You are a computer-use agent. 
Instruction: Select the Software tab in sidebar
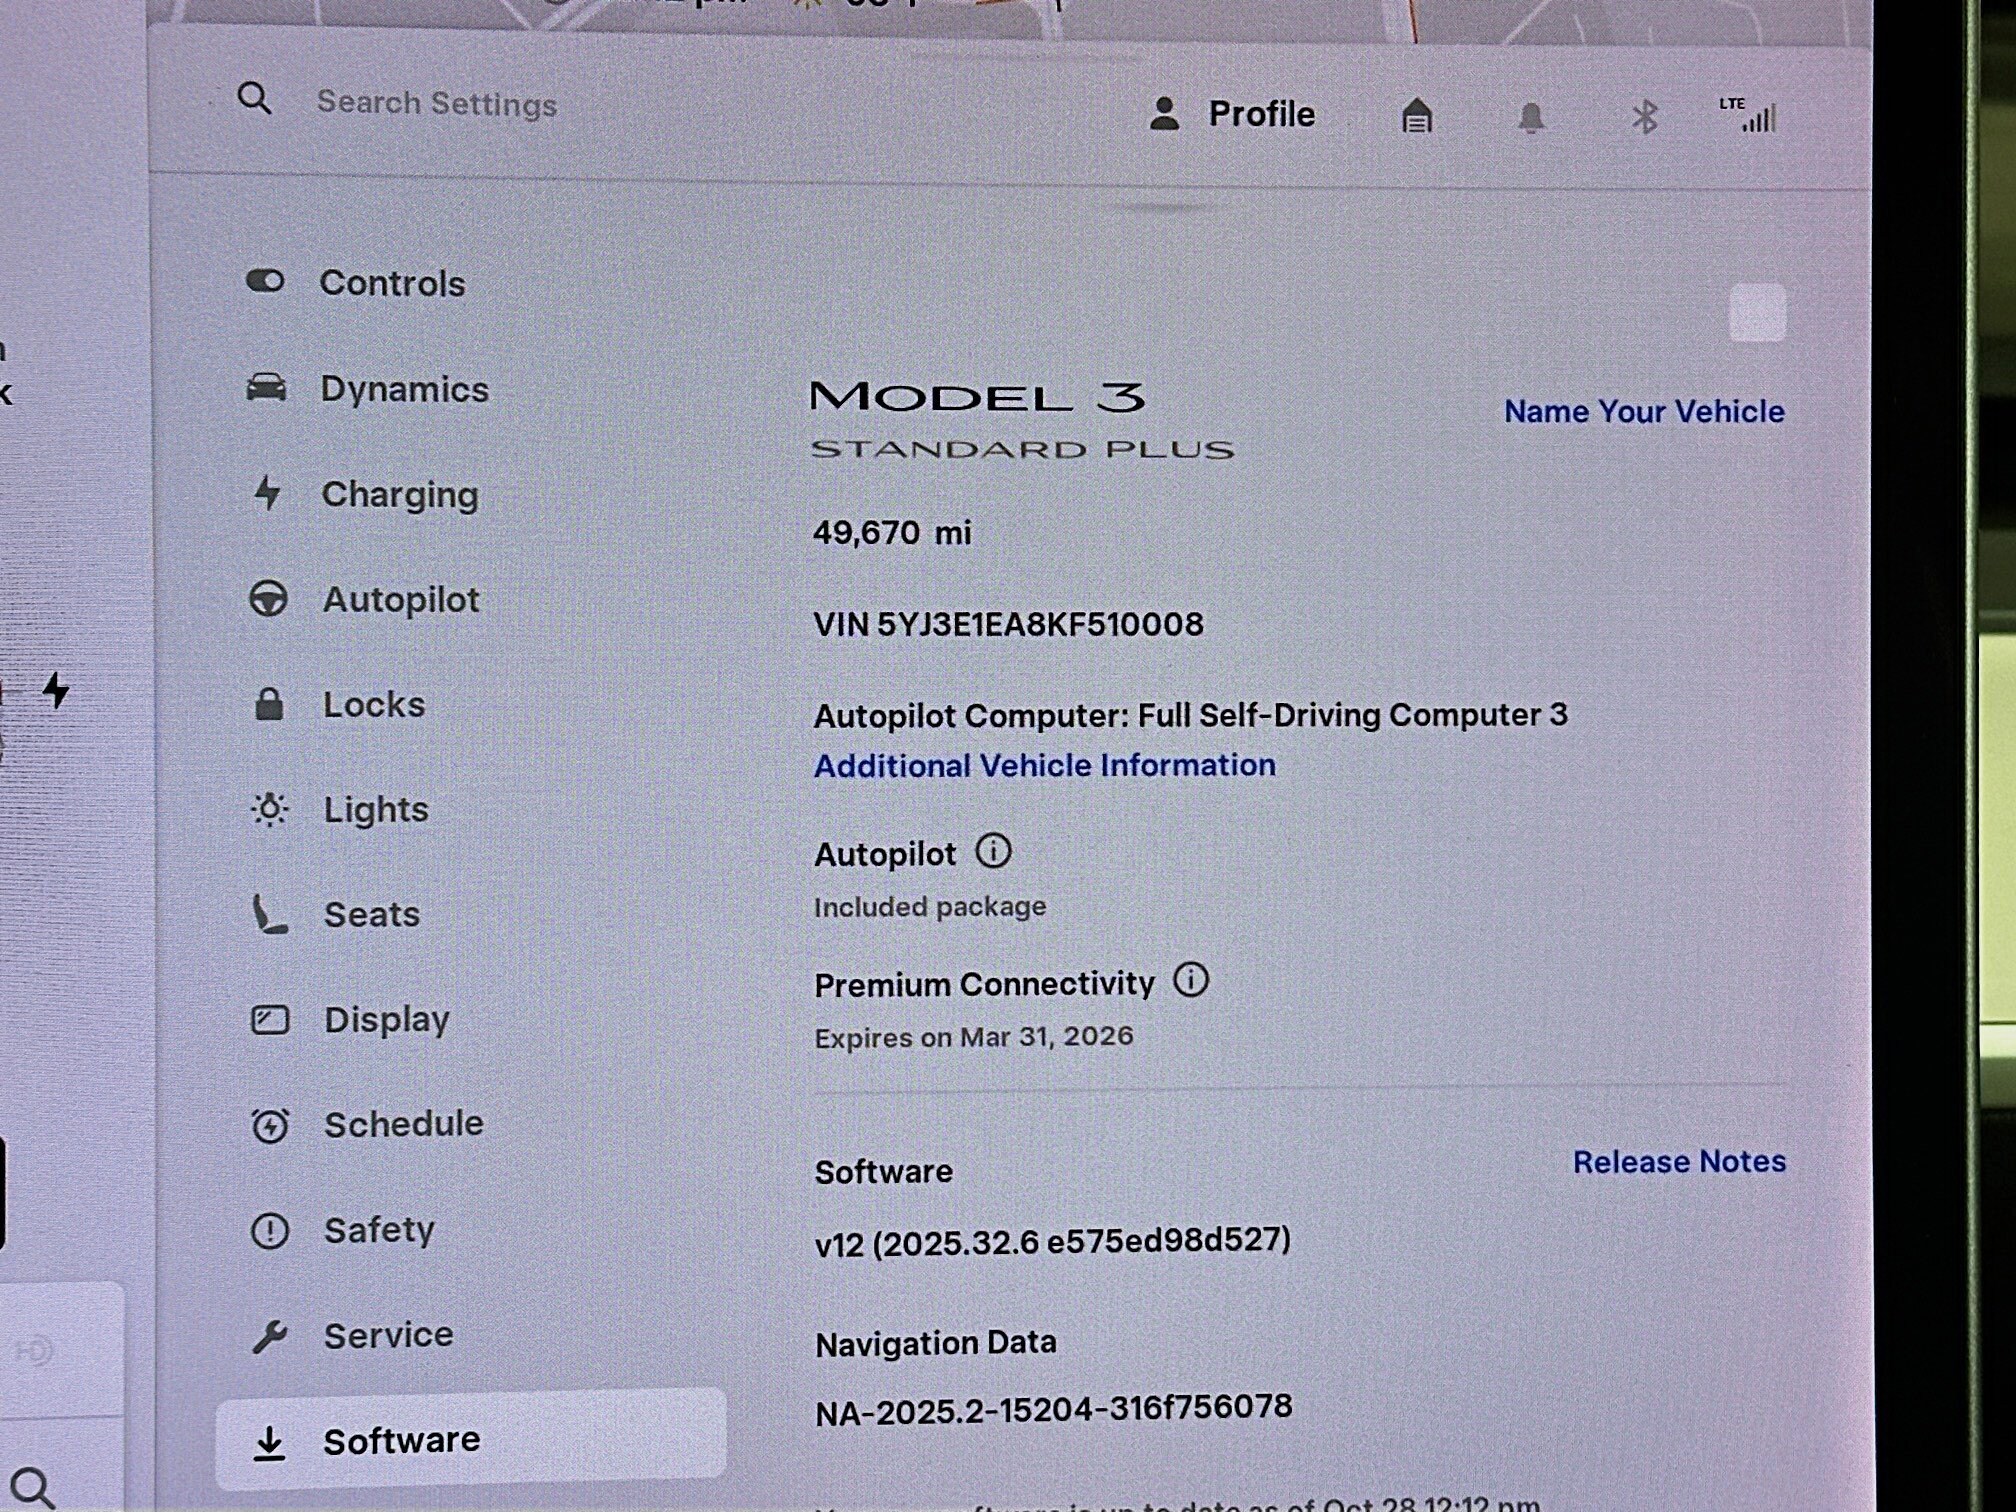click(401, 1441)
